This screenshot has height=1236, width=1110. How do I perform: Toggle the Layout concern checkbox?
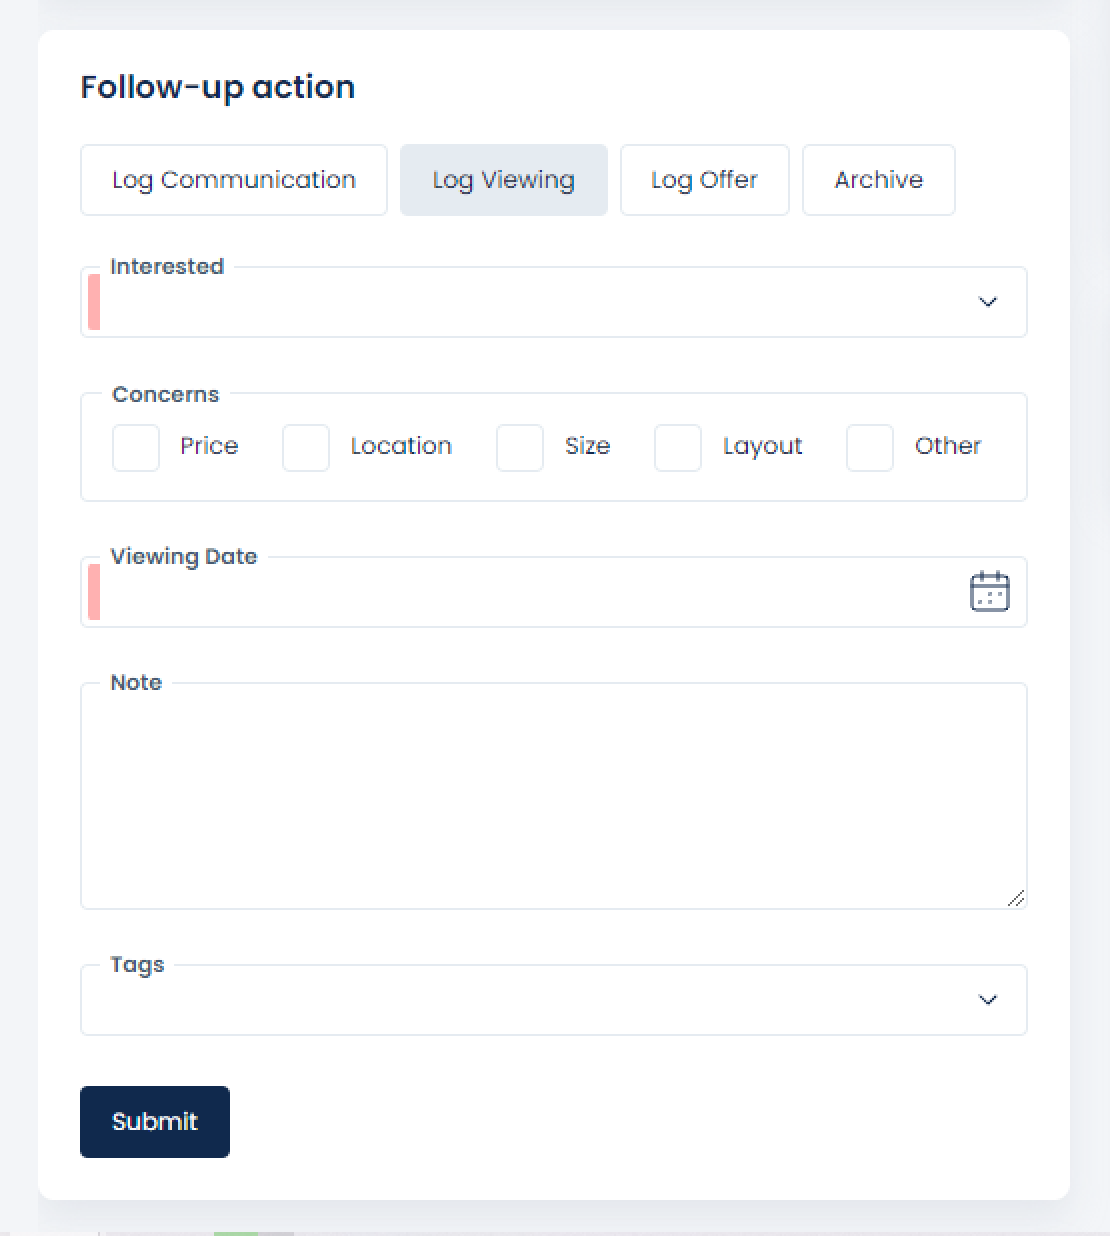pyautogui.click(x=678, y=447)
